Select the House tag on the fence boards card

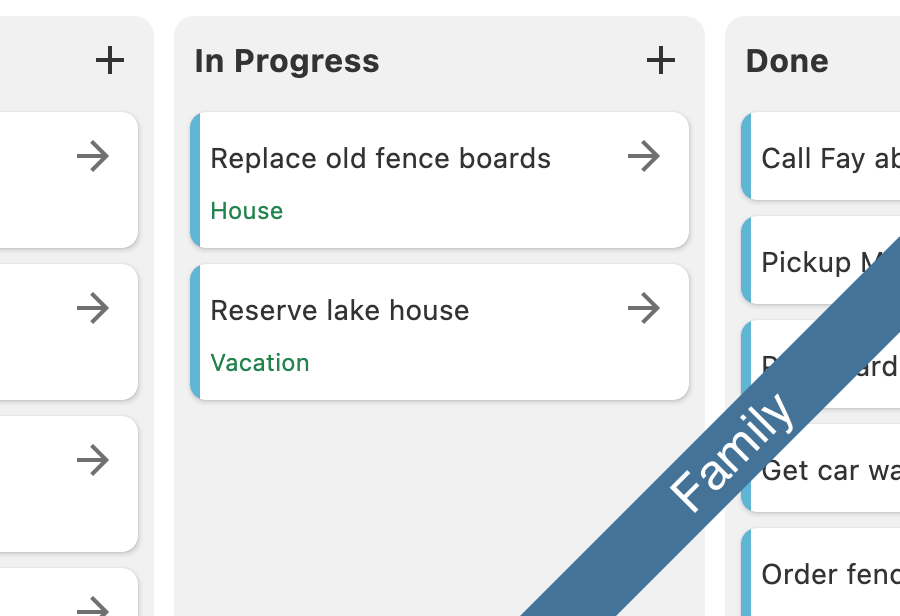tap(246, 211)
